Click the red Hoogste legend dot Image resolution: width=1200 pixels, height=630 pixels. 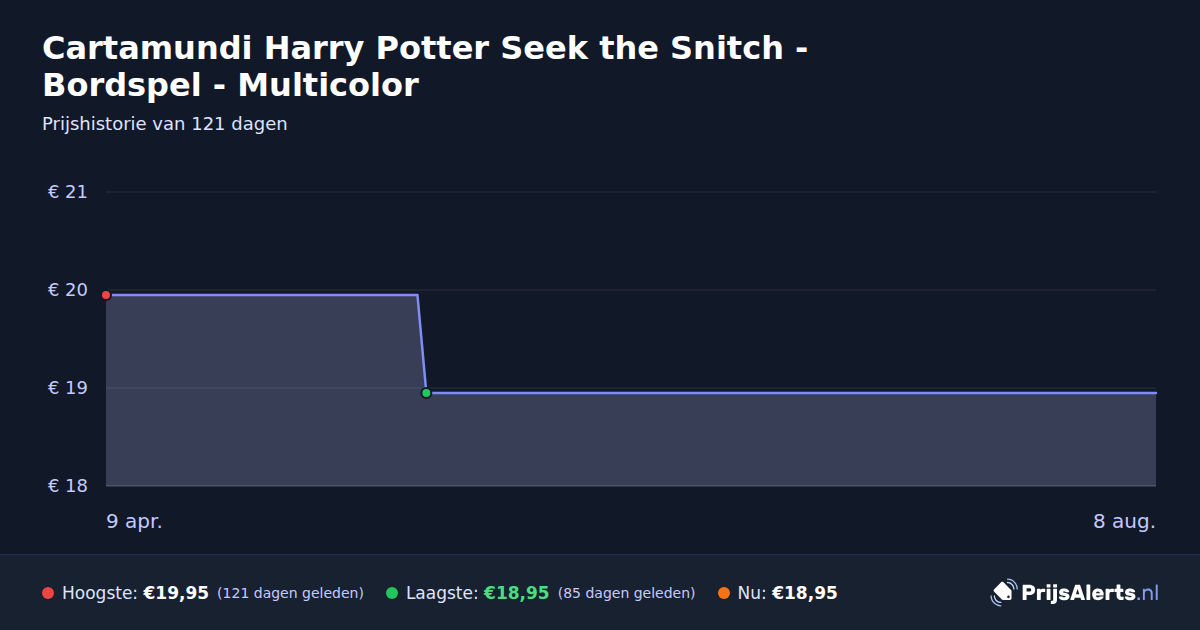click(48, 593)
